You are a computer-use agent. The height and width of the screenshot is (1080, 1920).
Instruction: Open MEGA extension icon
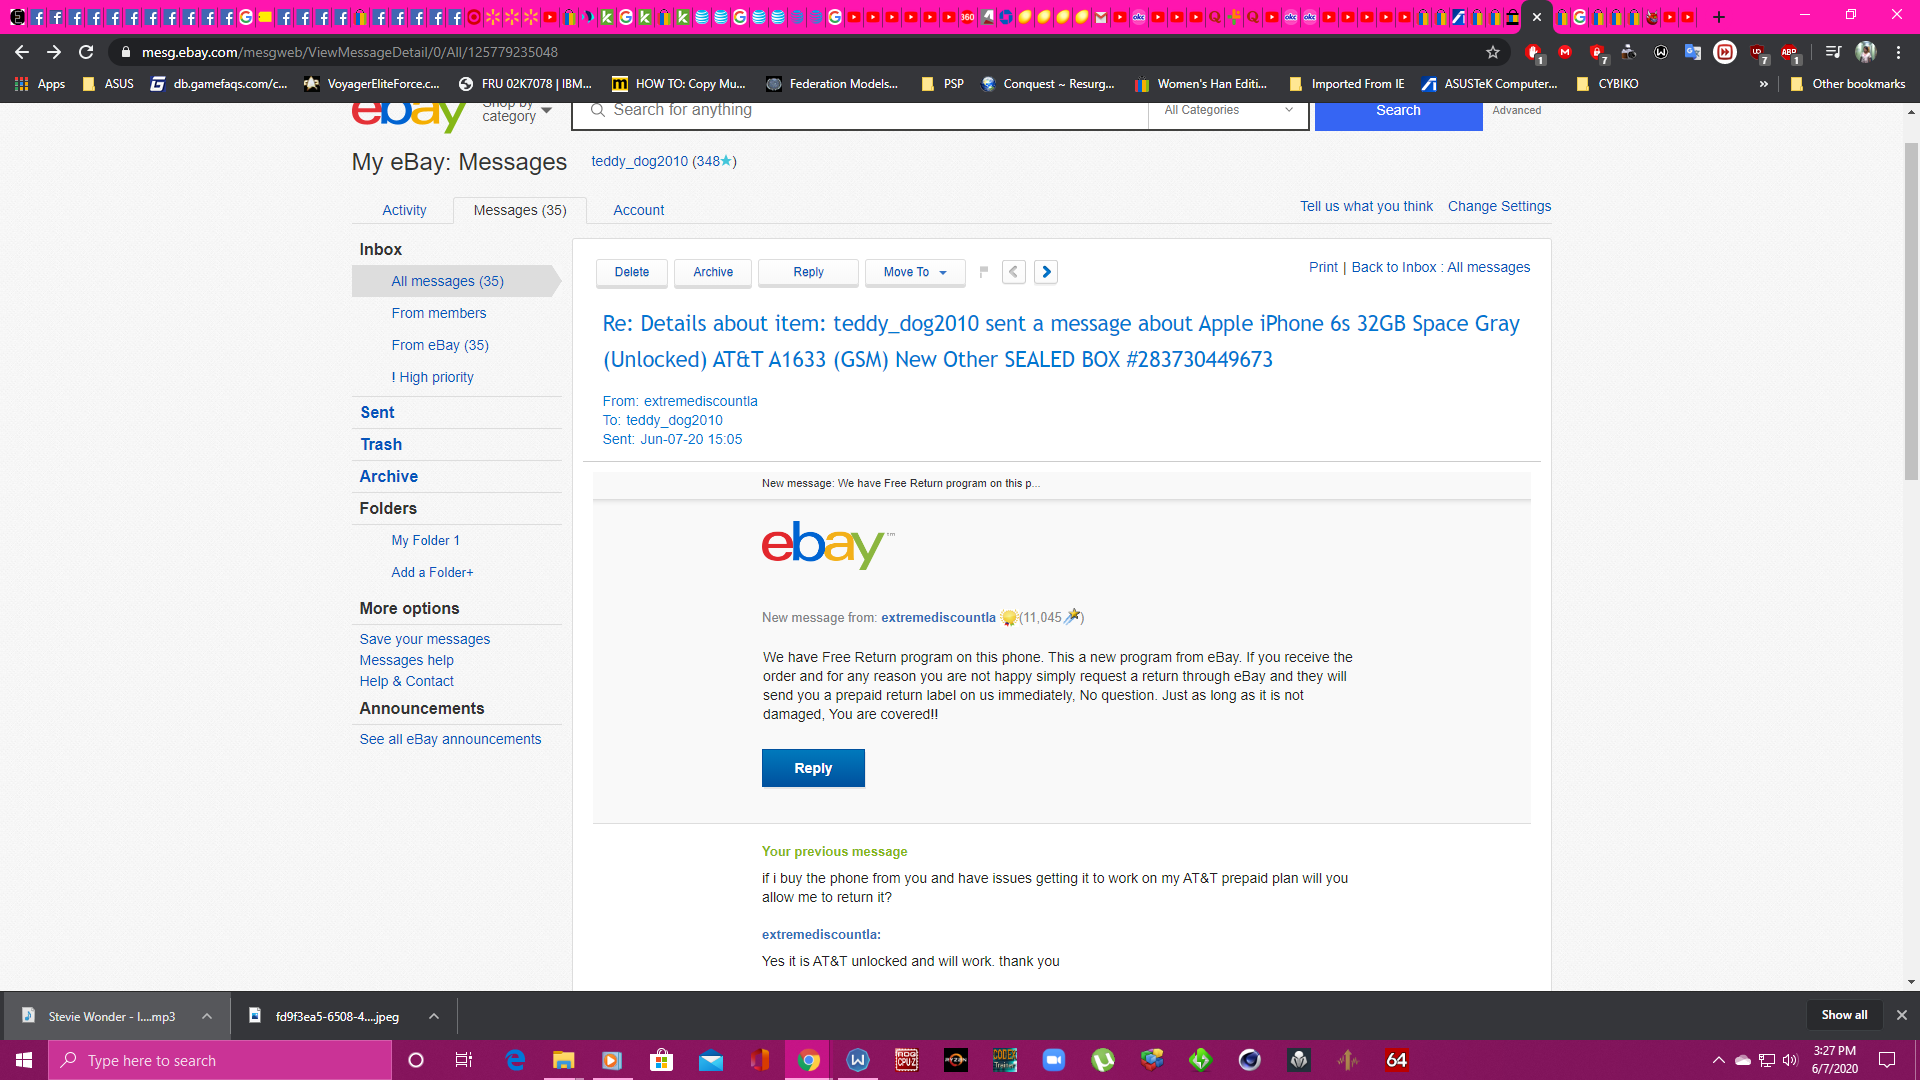tap(1565, 52)
